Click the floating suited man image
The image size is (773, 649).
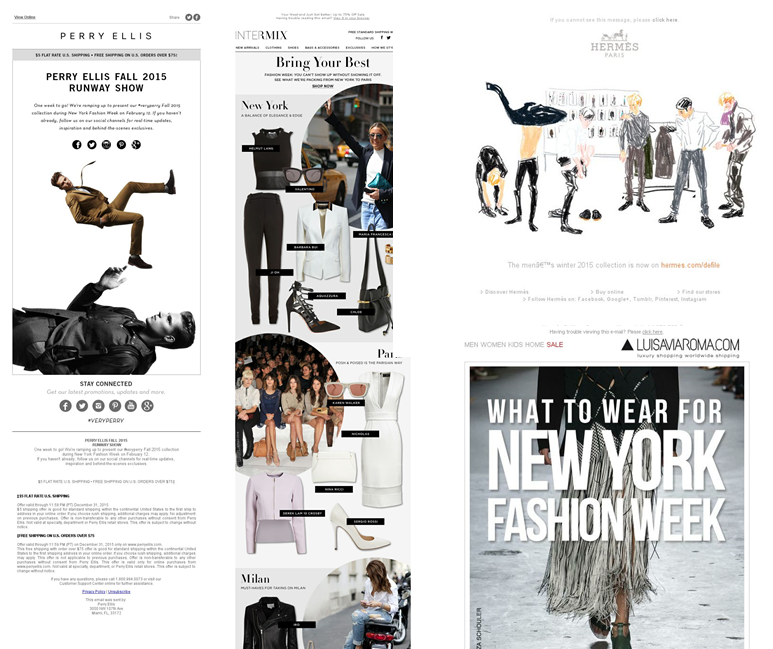(x=113, y=215)
